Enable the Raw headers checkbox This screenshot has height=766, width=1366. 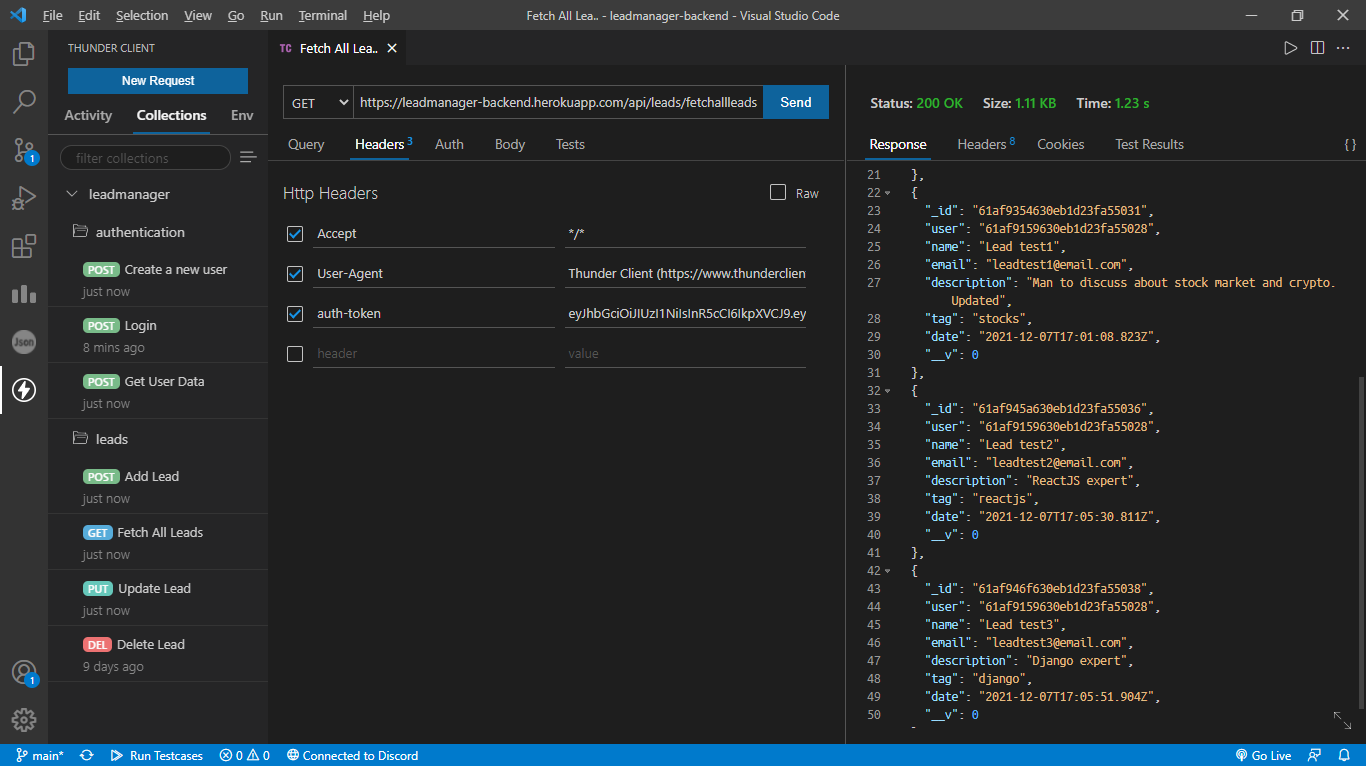pos(778,192)
